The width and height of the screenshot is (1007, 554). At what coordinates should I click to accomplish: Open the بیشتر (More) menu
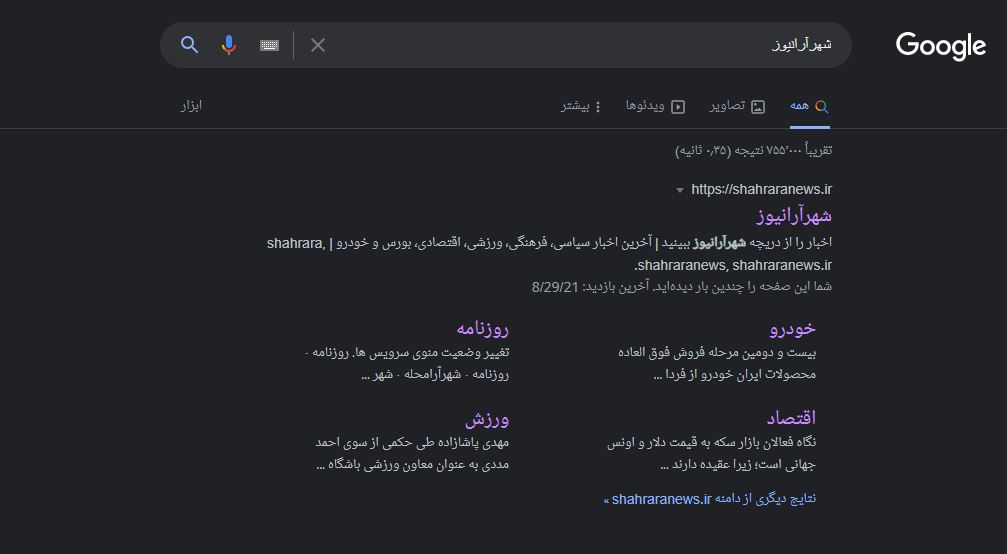click(x=581, y=106)
